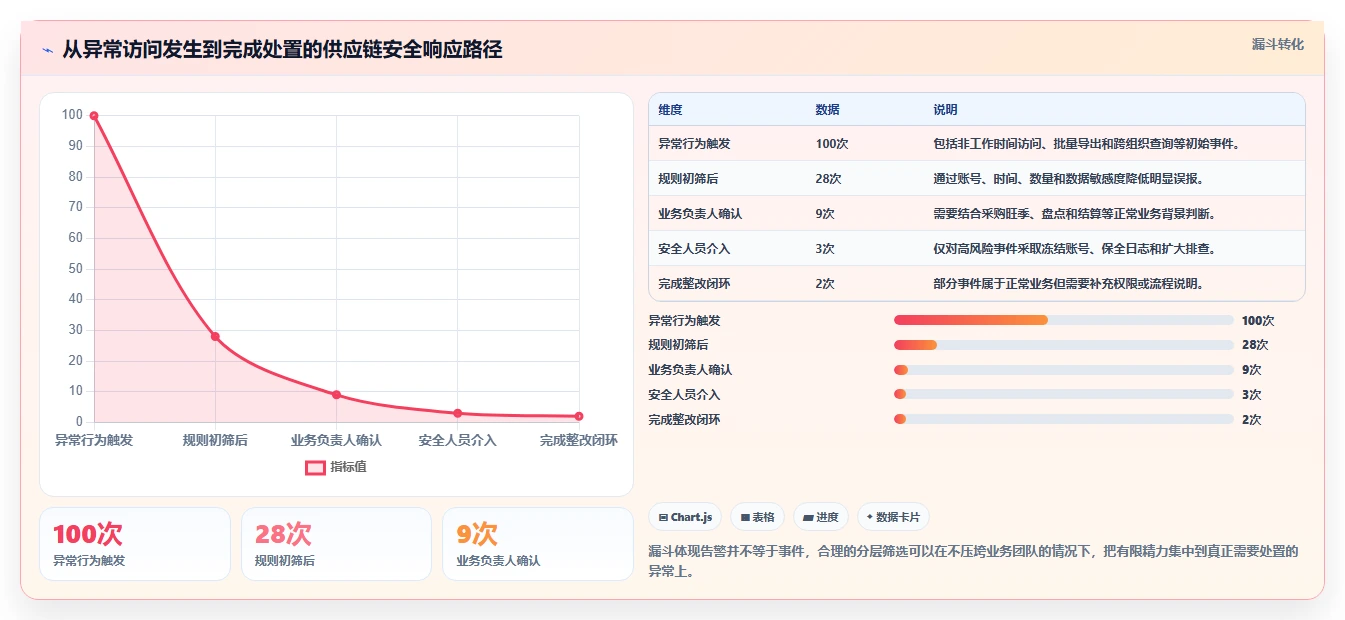Viewport: 1345px width, 620px height.
Task: Click the 规则初筛后 progress bar
Action: click(1064, 345)
